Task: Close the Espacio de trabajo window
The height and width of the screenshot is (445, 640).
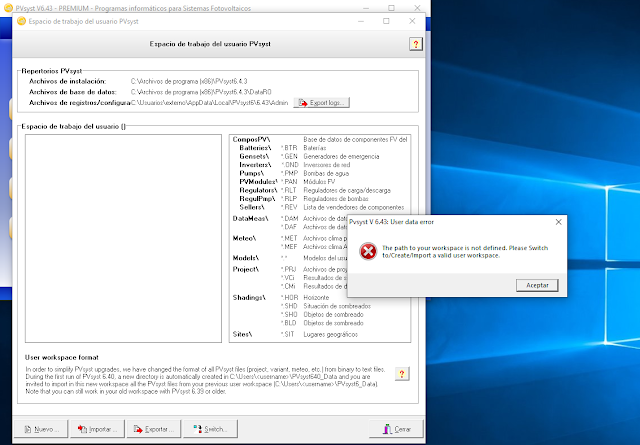Action: tap(412, 21)
